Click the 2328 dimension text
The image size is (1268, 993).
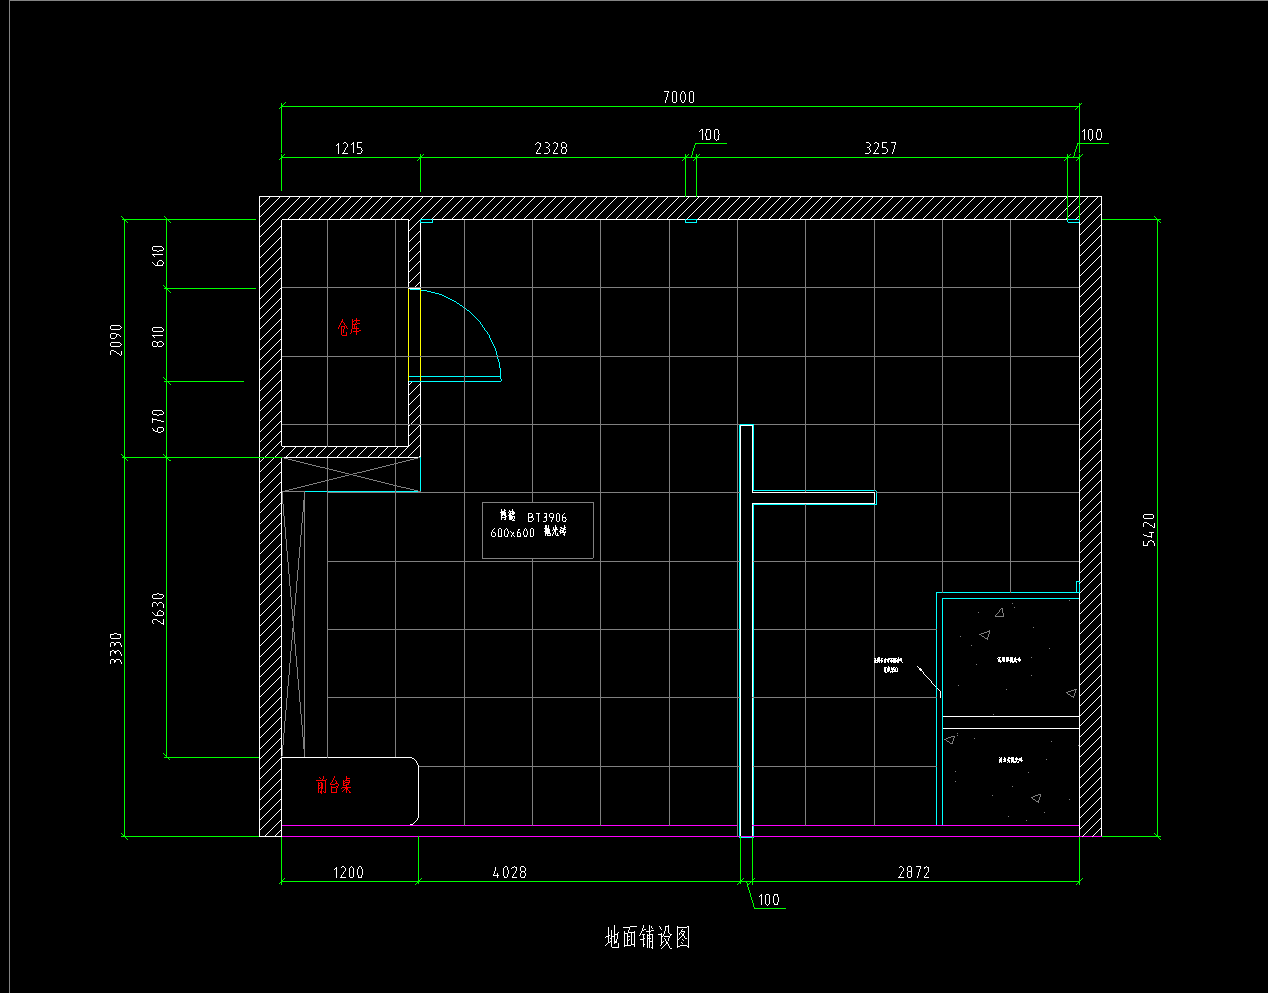550,148
